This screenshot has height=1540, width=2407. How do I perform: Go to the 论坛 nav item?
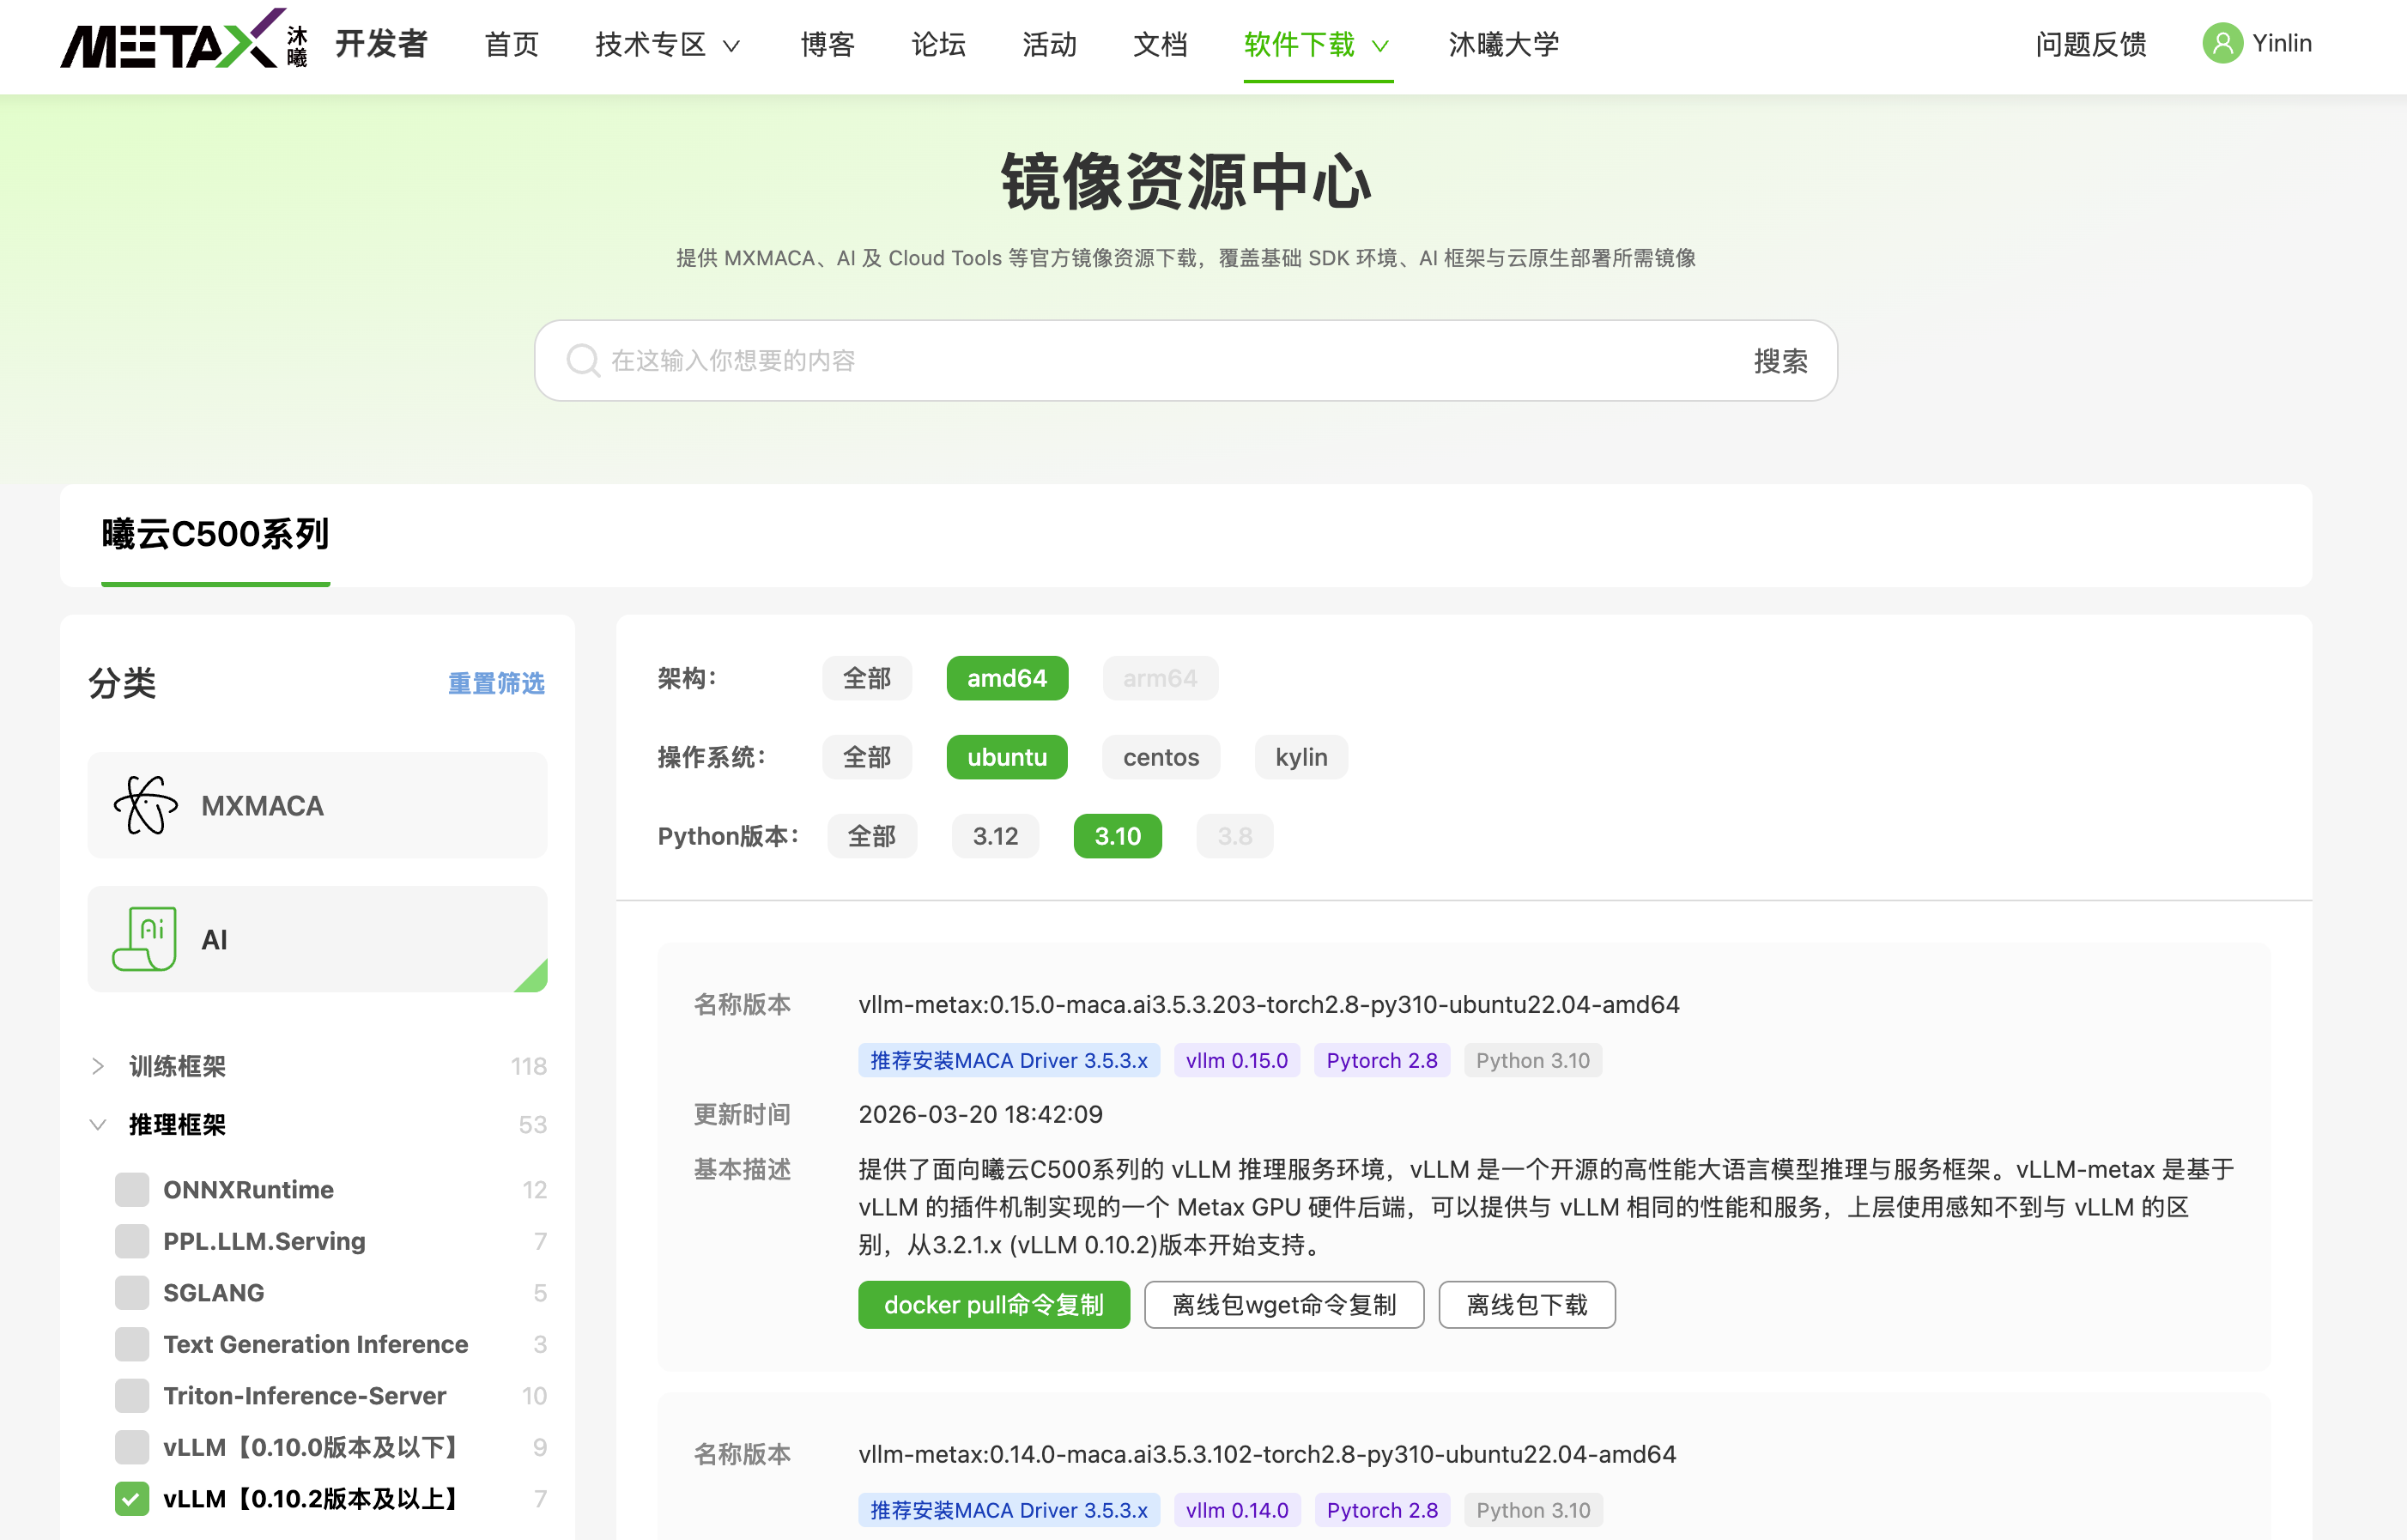pos(938,44)
